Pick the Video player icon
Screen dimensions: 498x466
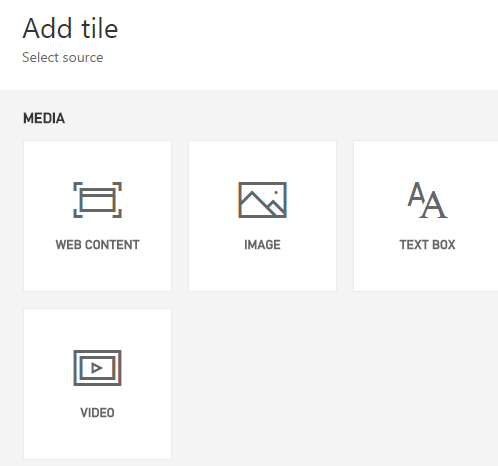97,368
